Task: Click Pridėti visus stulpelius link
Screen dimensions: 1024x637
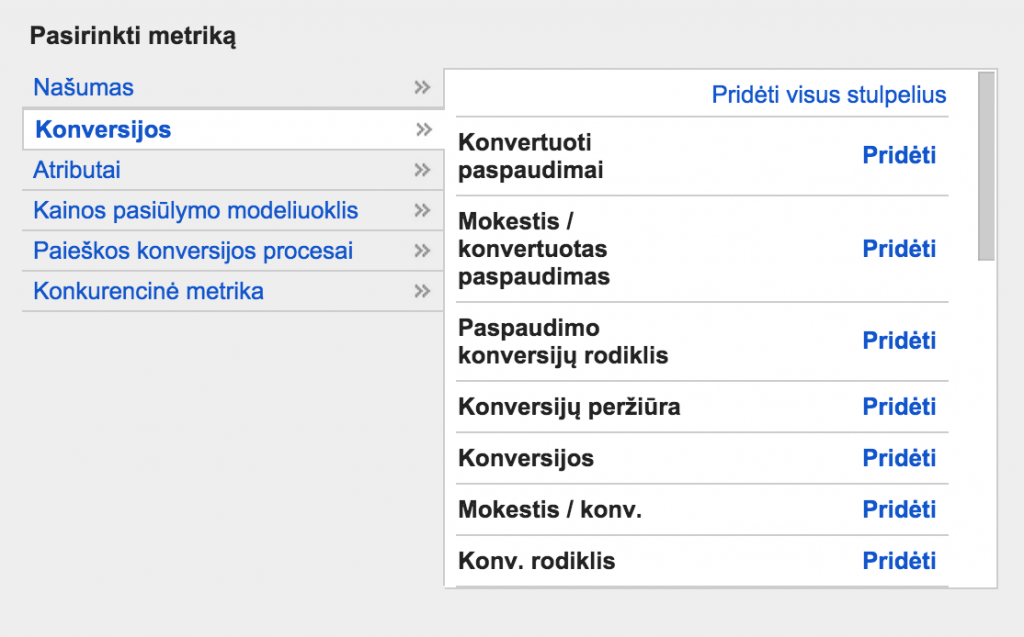Action: tap(828, 95)
